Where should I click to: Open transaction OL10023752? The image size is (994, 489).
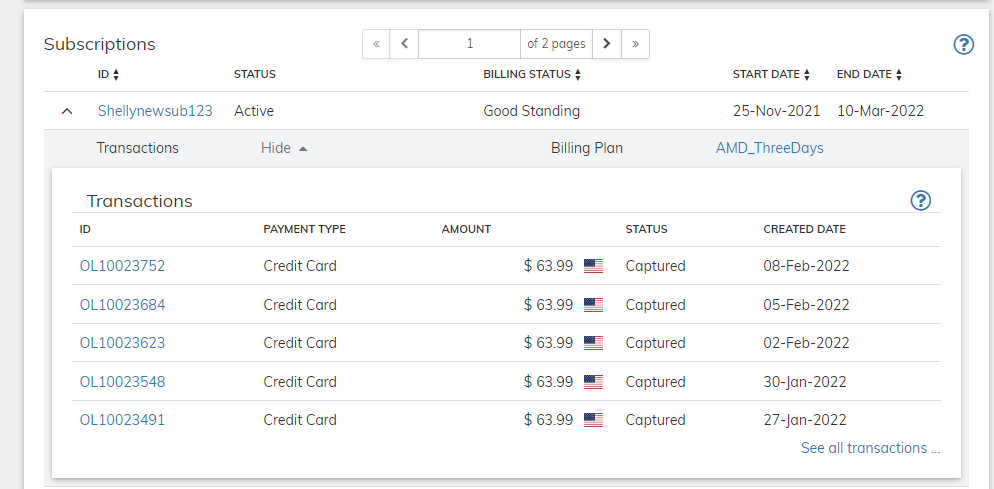coord(122,266)
